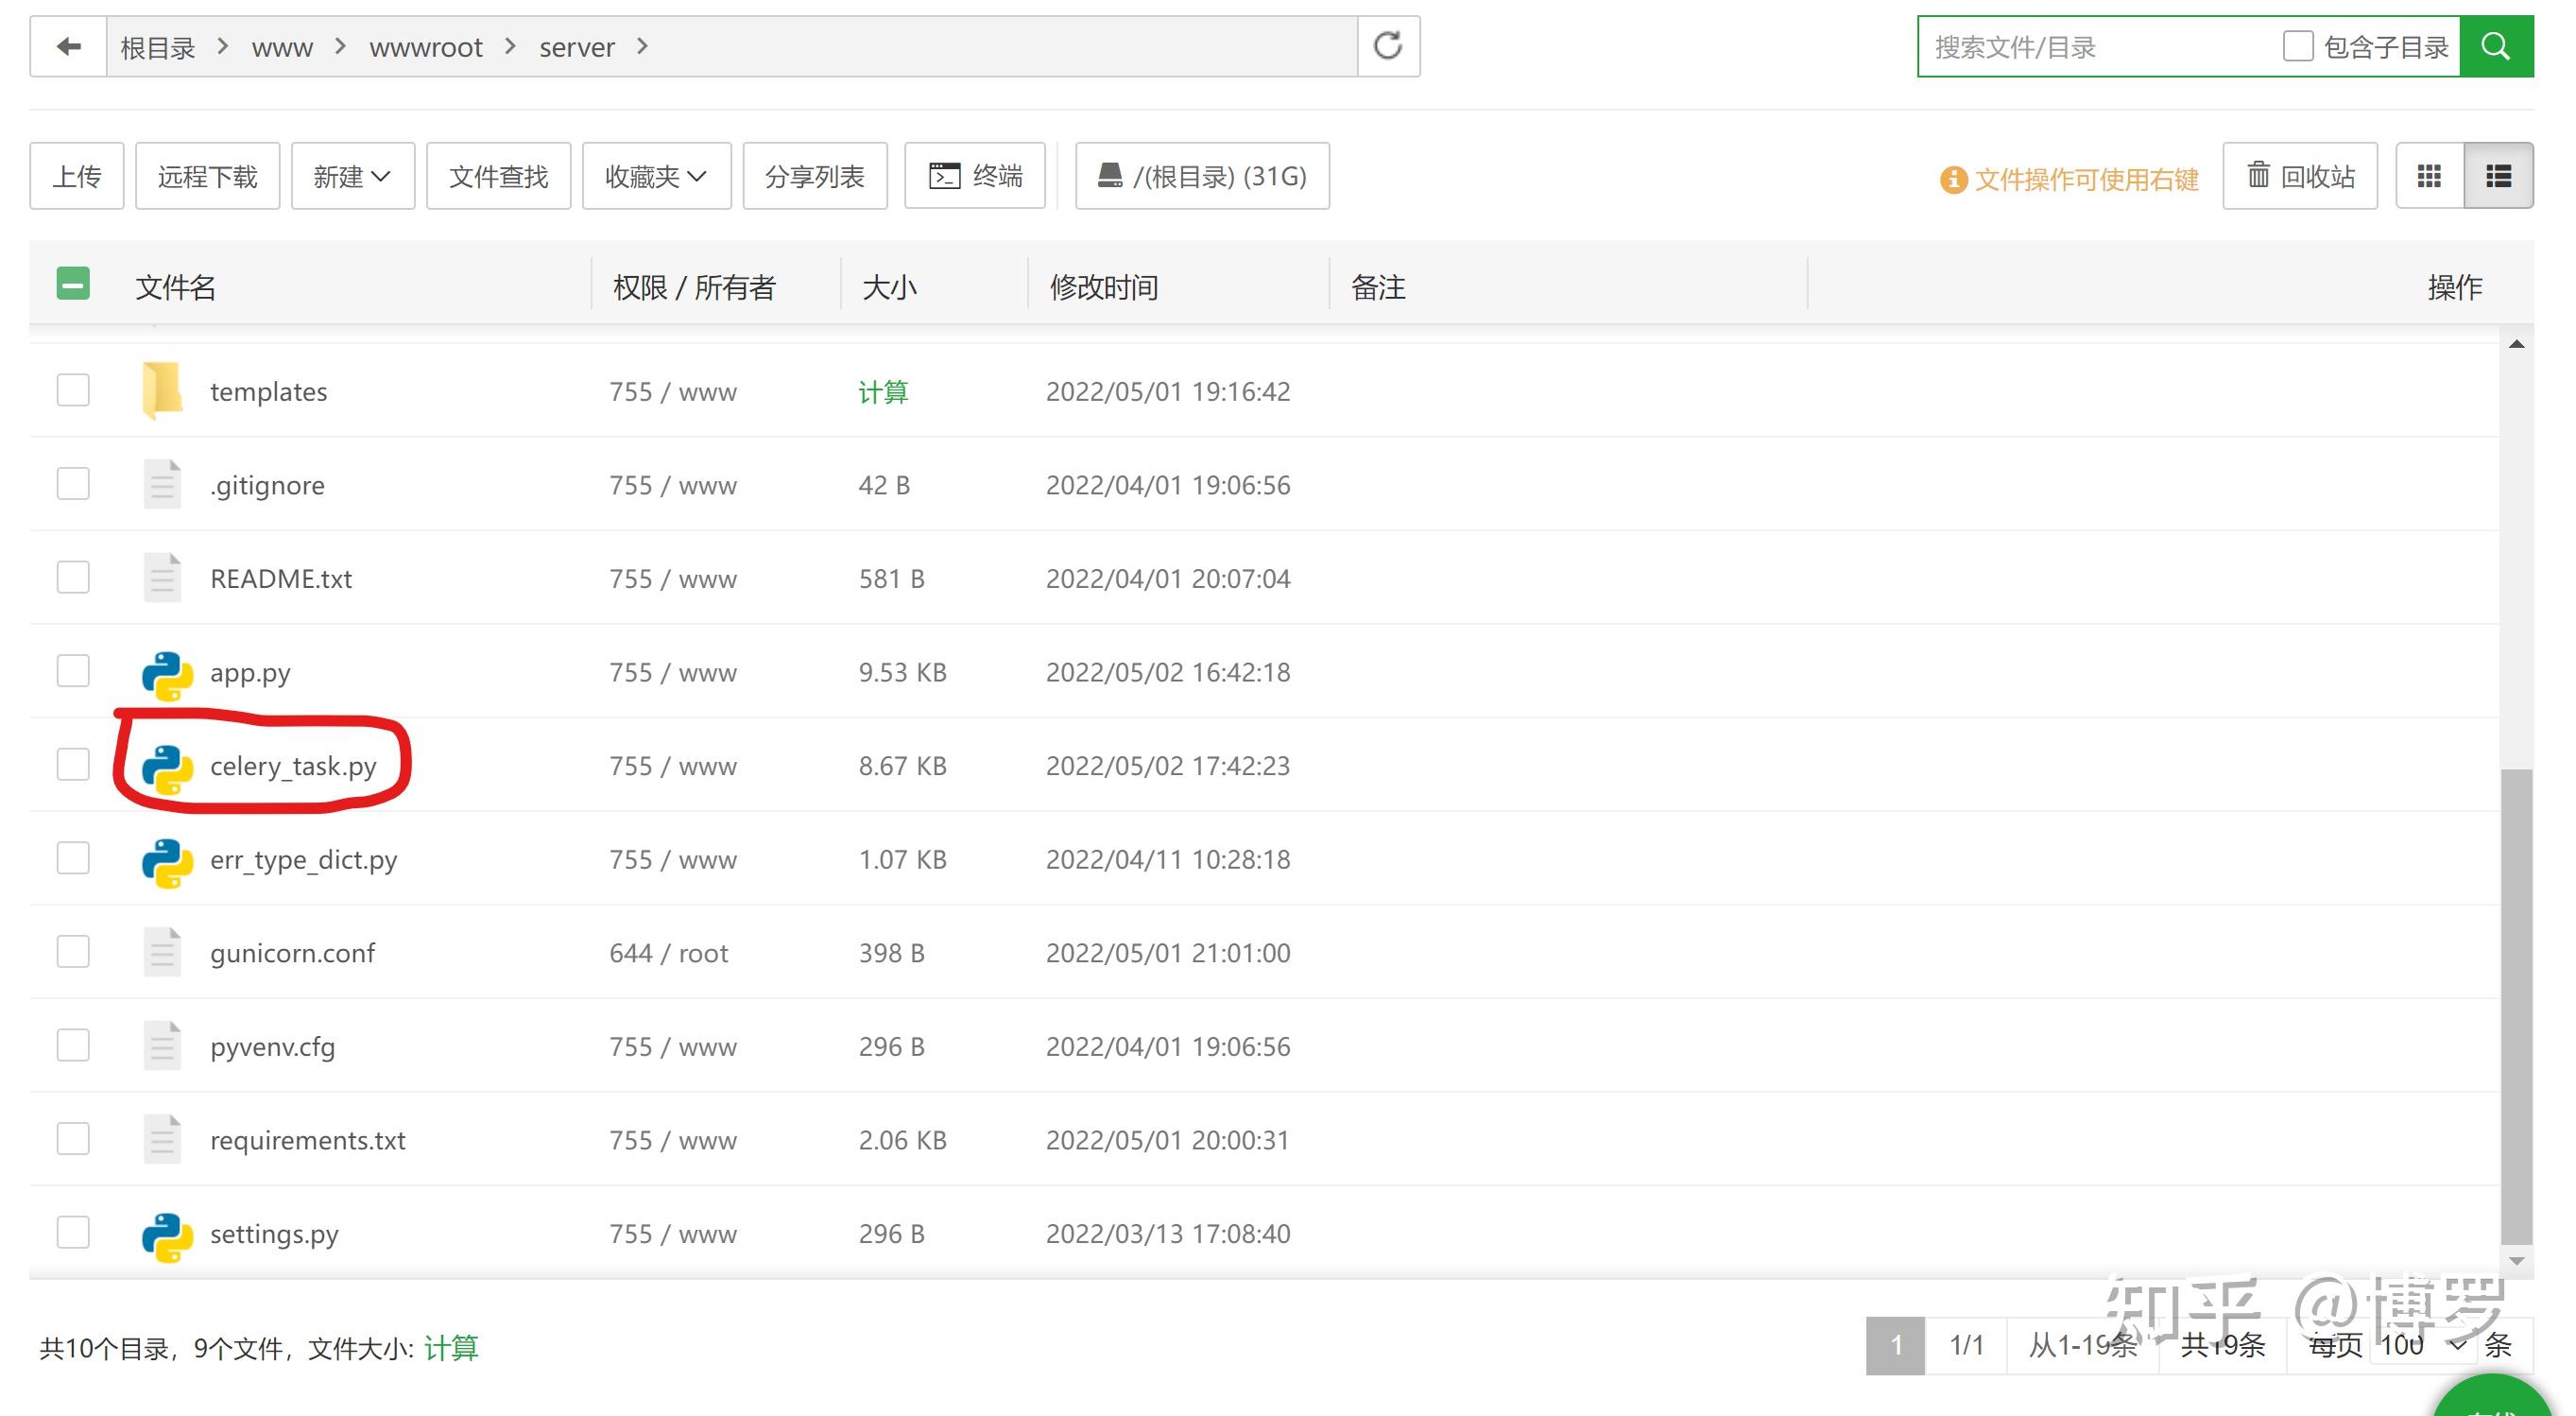Select the app.py file checkbox
The width and height of the screenshot is (2576, 1416).
coord(72,671)
